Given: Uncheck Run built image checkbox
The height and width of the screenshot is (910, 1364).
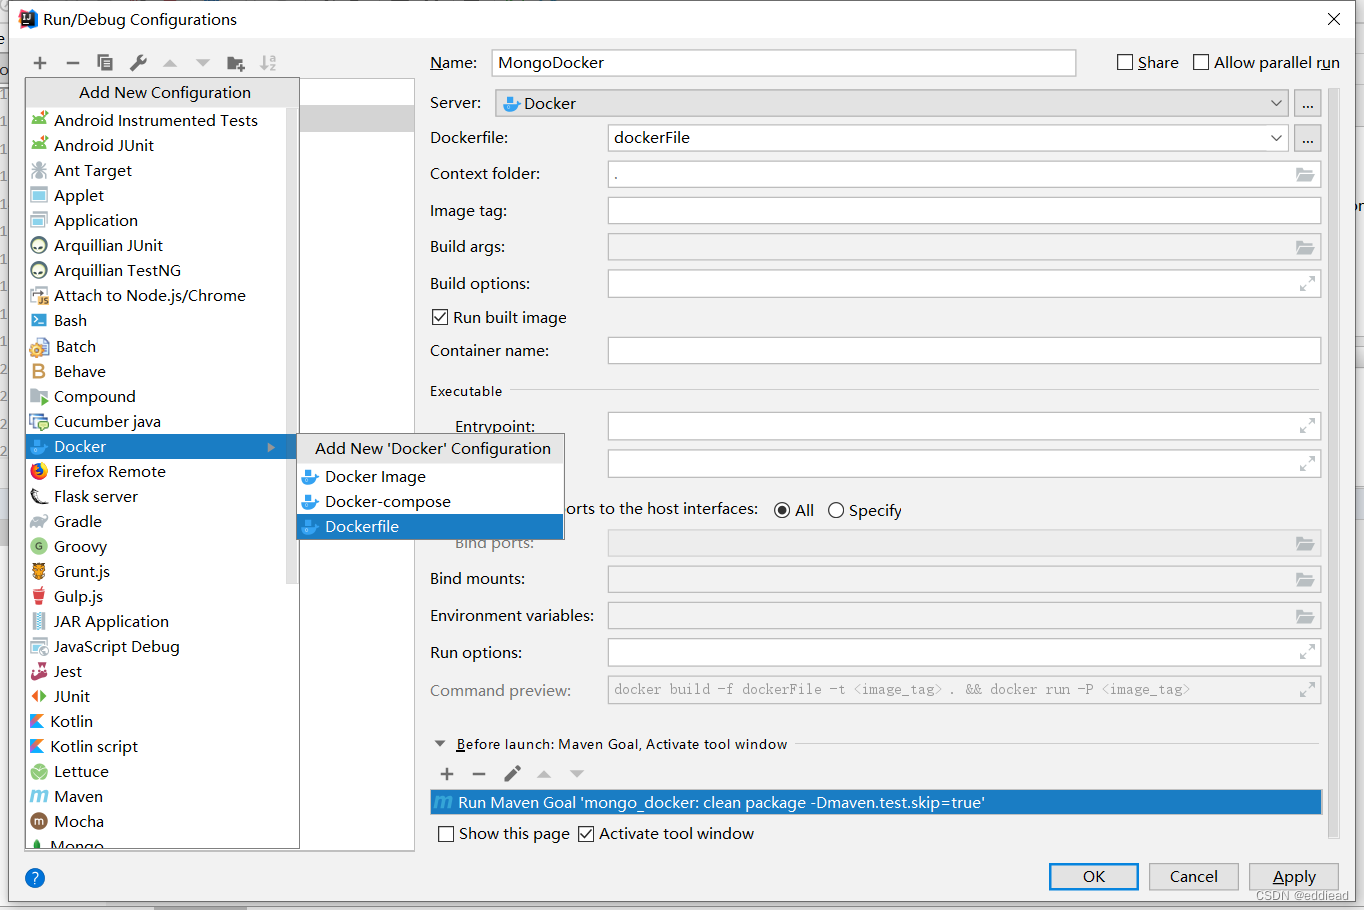Looking at the screenshot, I should tap(439, 317).
